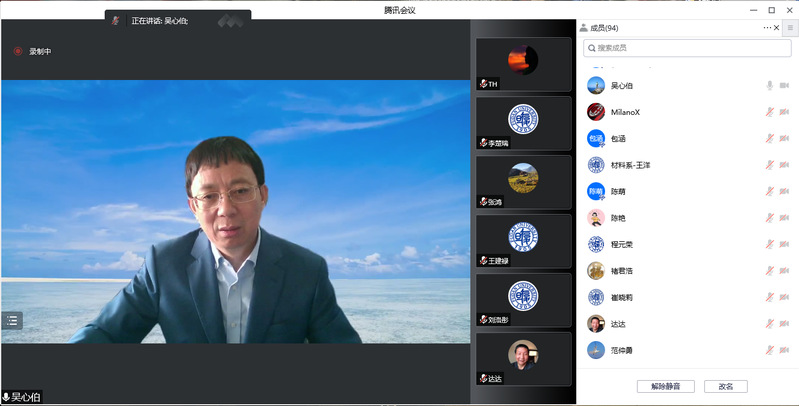This screenshot has height=406, width=799.
Task: Toggle mute for member 包涵
Action: [x=770, y=138]
